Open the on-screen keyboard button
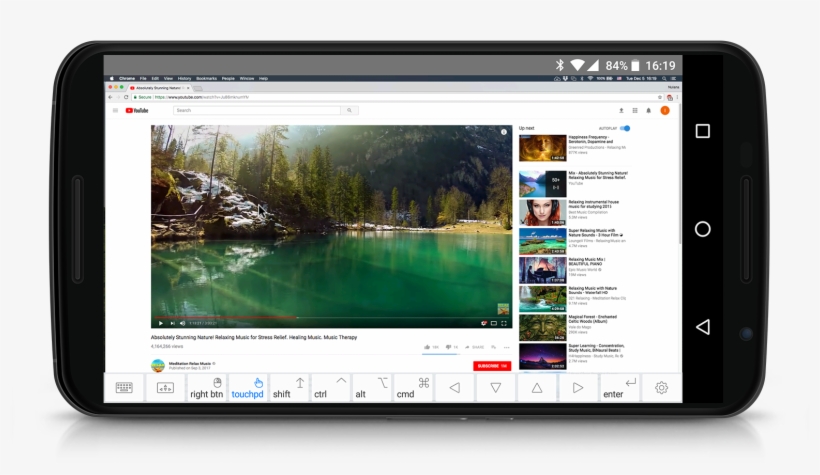Screen dimensions: 820x475 point(124,388)
